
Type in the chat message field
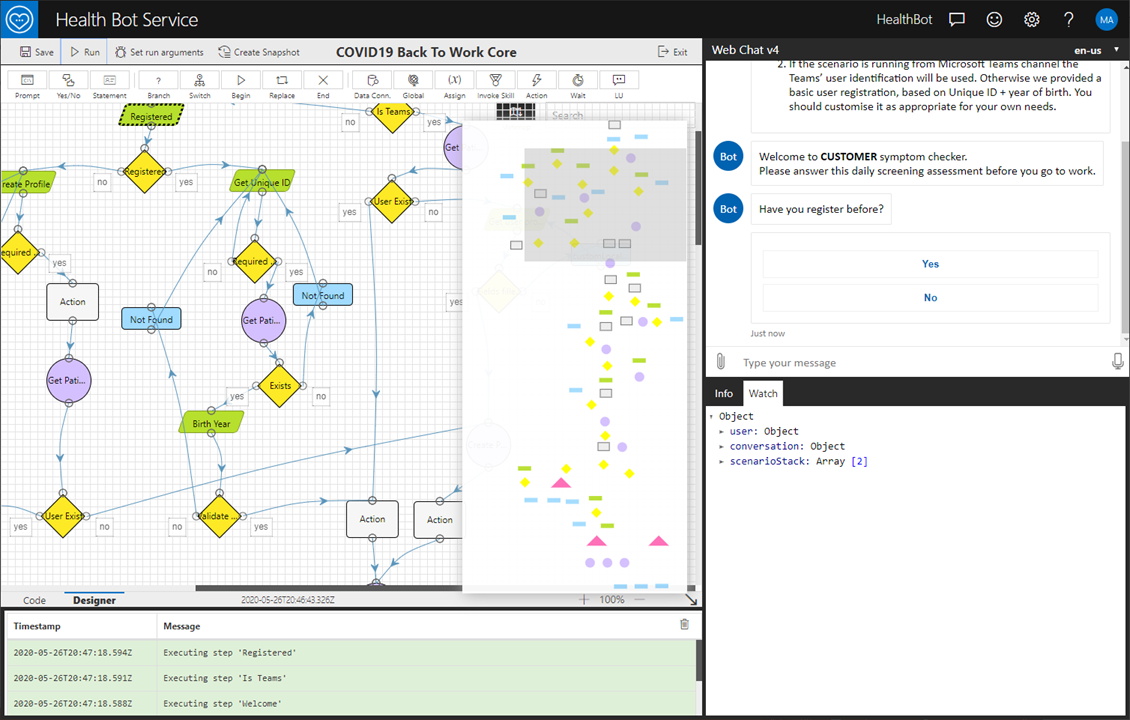[x=920, y=362]
